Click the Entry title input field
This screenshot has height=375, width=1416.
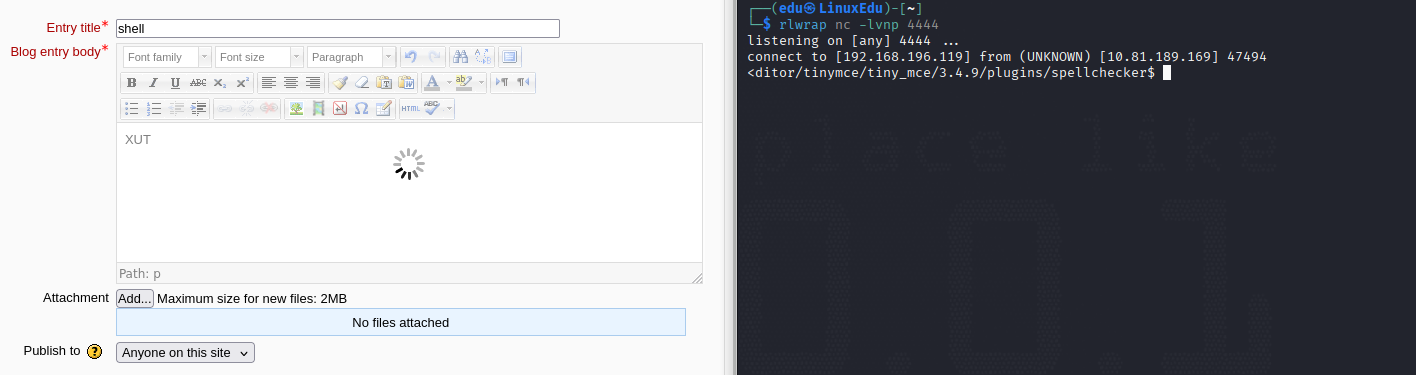click(338, 28)
